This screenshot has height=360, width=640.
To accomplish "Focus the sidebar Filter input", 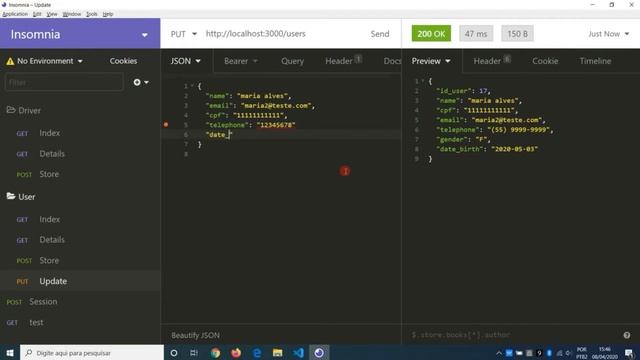I will pyautogui.click(x=64, y=82).
